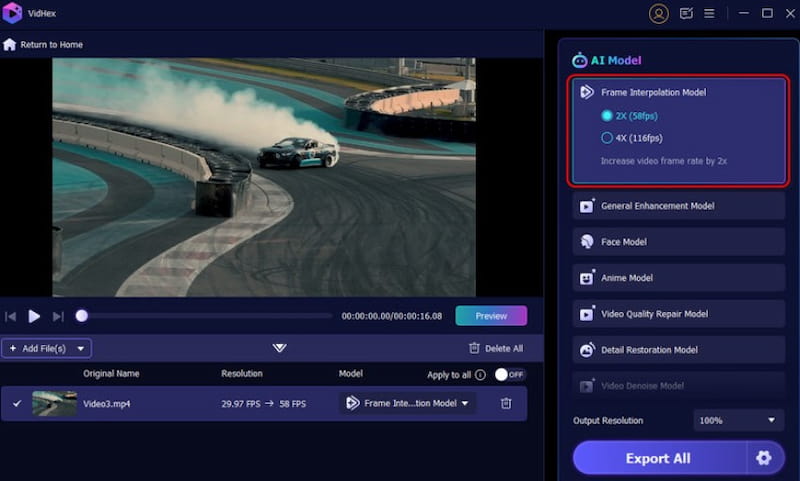This screenshot has height=481, width=800.
Task: Click Export All button
Action: coord(659,458)
